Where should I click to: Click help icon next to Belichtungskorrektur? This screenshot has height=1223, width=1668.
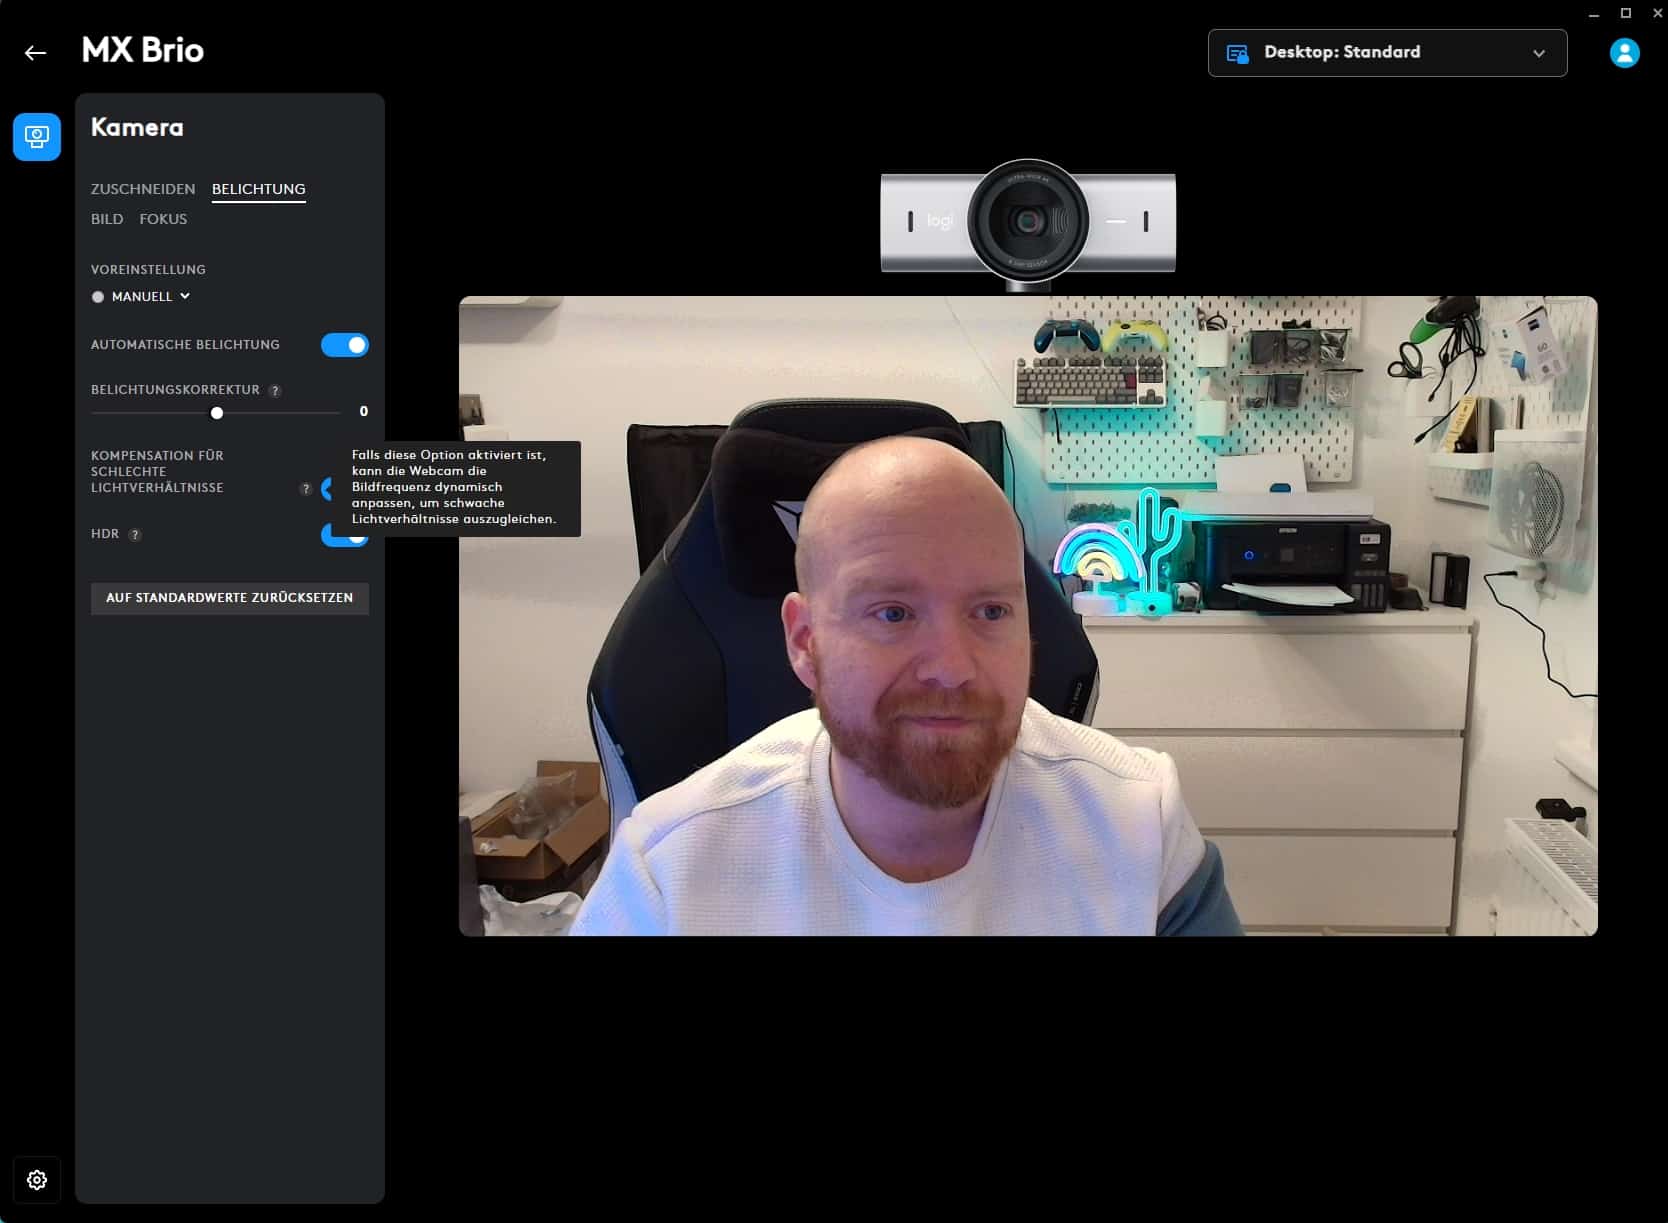click(x=275, y=391)
